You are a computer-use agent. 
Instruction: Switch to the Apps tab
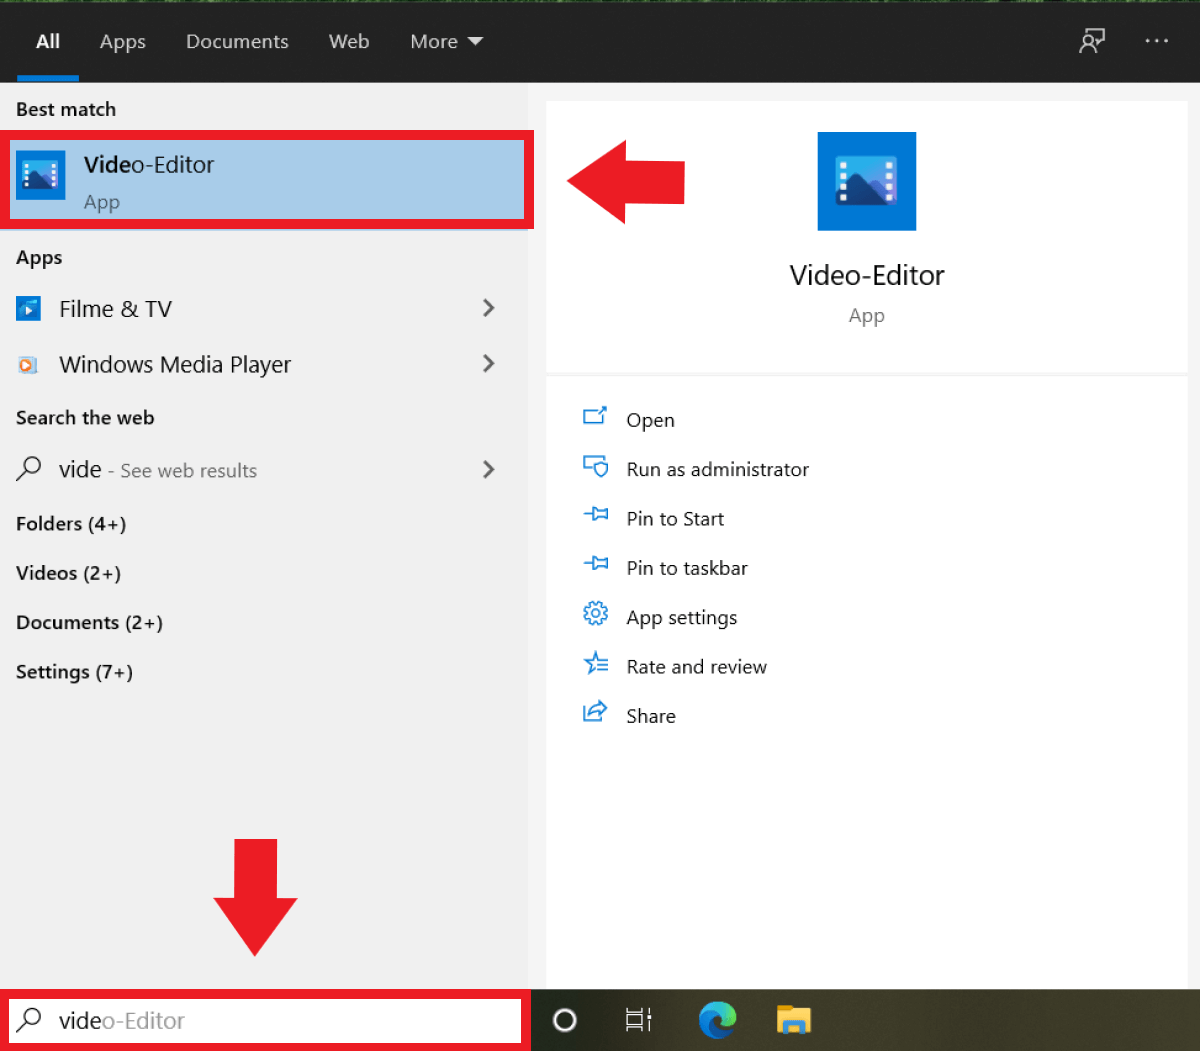pos(122,41)
